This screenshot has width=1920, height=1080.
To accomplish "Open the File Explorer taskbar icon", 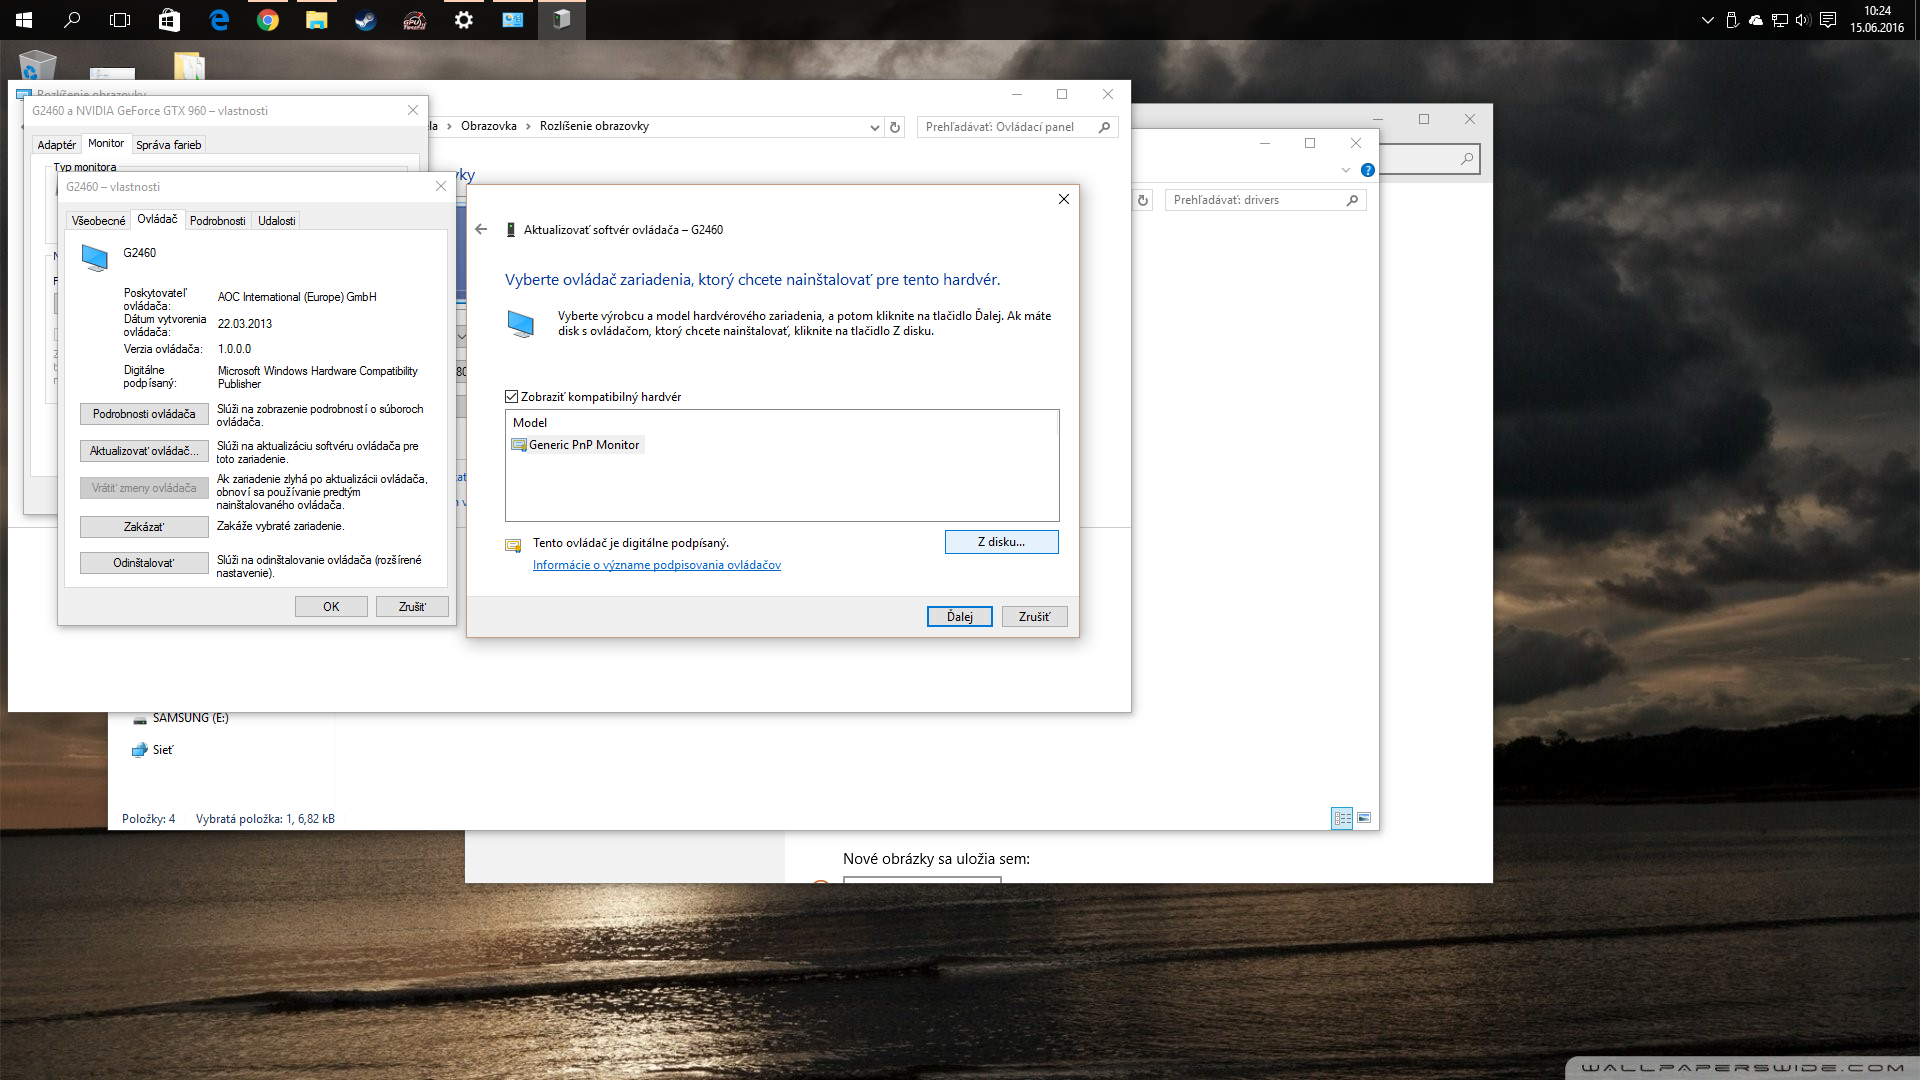I will tap(316, 20).
